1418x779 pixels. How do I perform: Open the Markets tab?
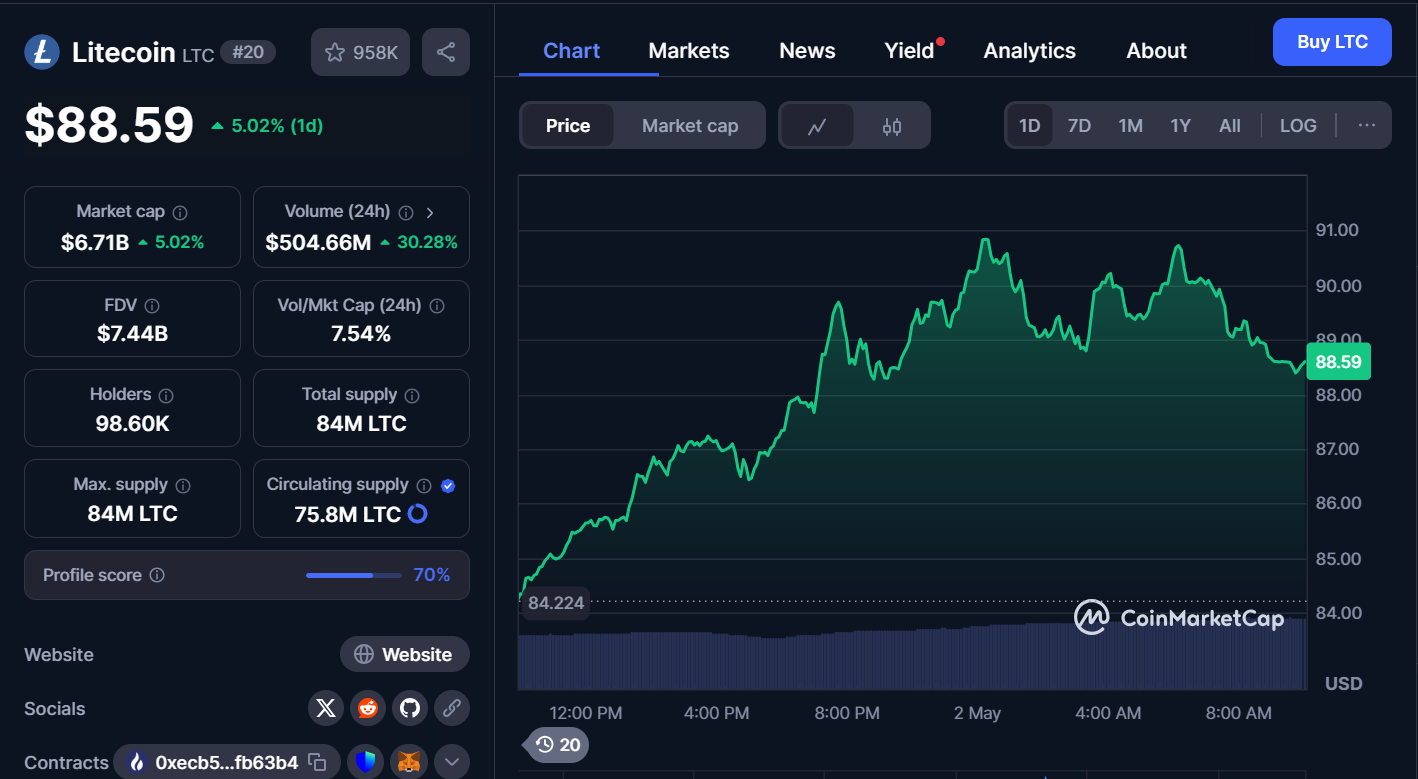[689, 51]
